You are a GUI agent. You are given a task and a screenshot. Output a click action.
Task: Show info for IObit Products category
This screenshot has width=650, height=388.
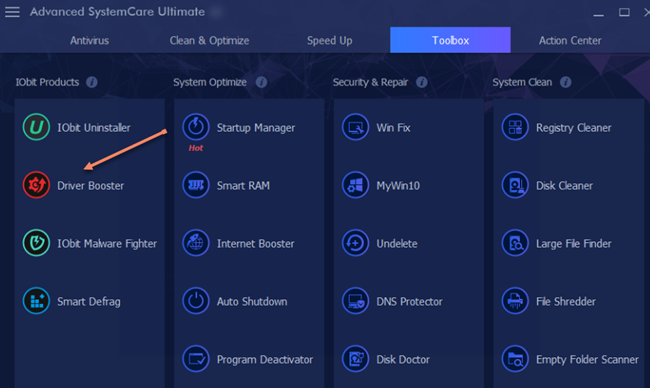click(92, 82)
